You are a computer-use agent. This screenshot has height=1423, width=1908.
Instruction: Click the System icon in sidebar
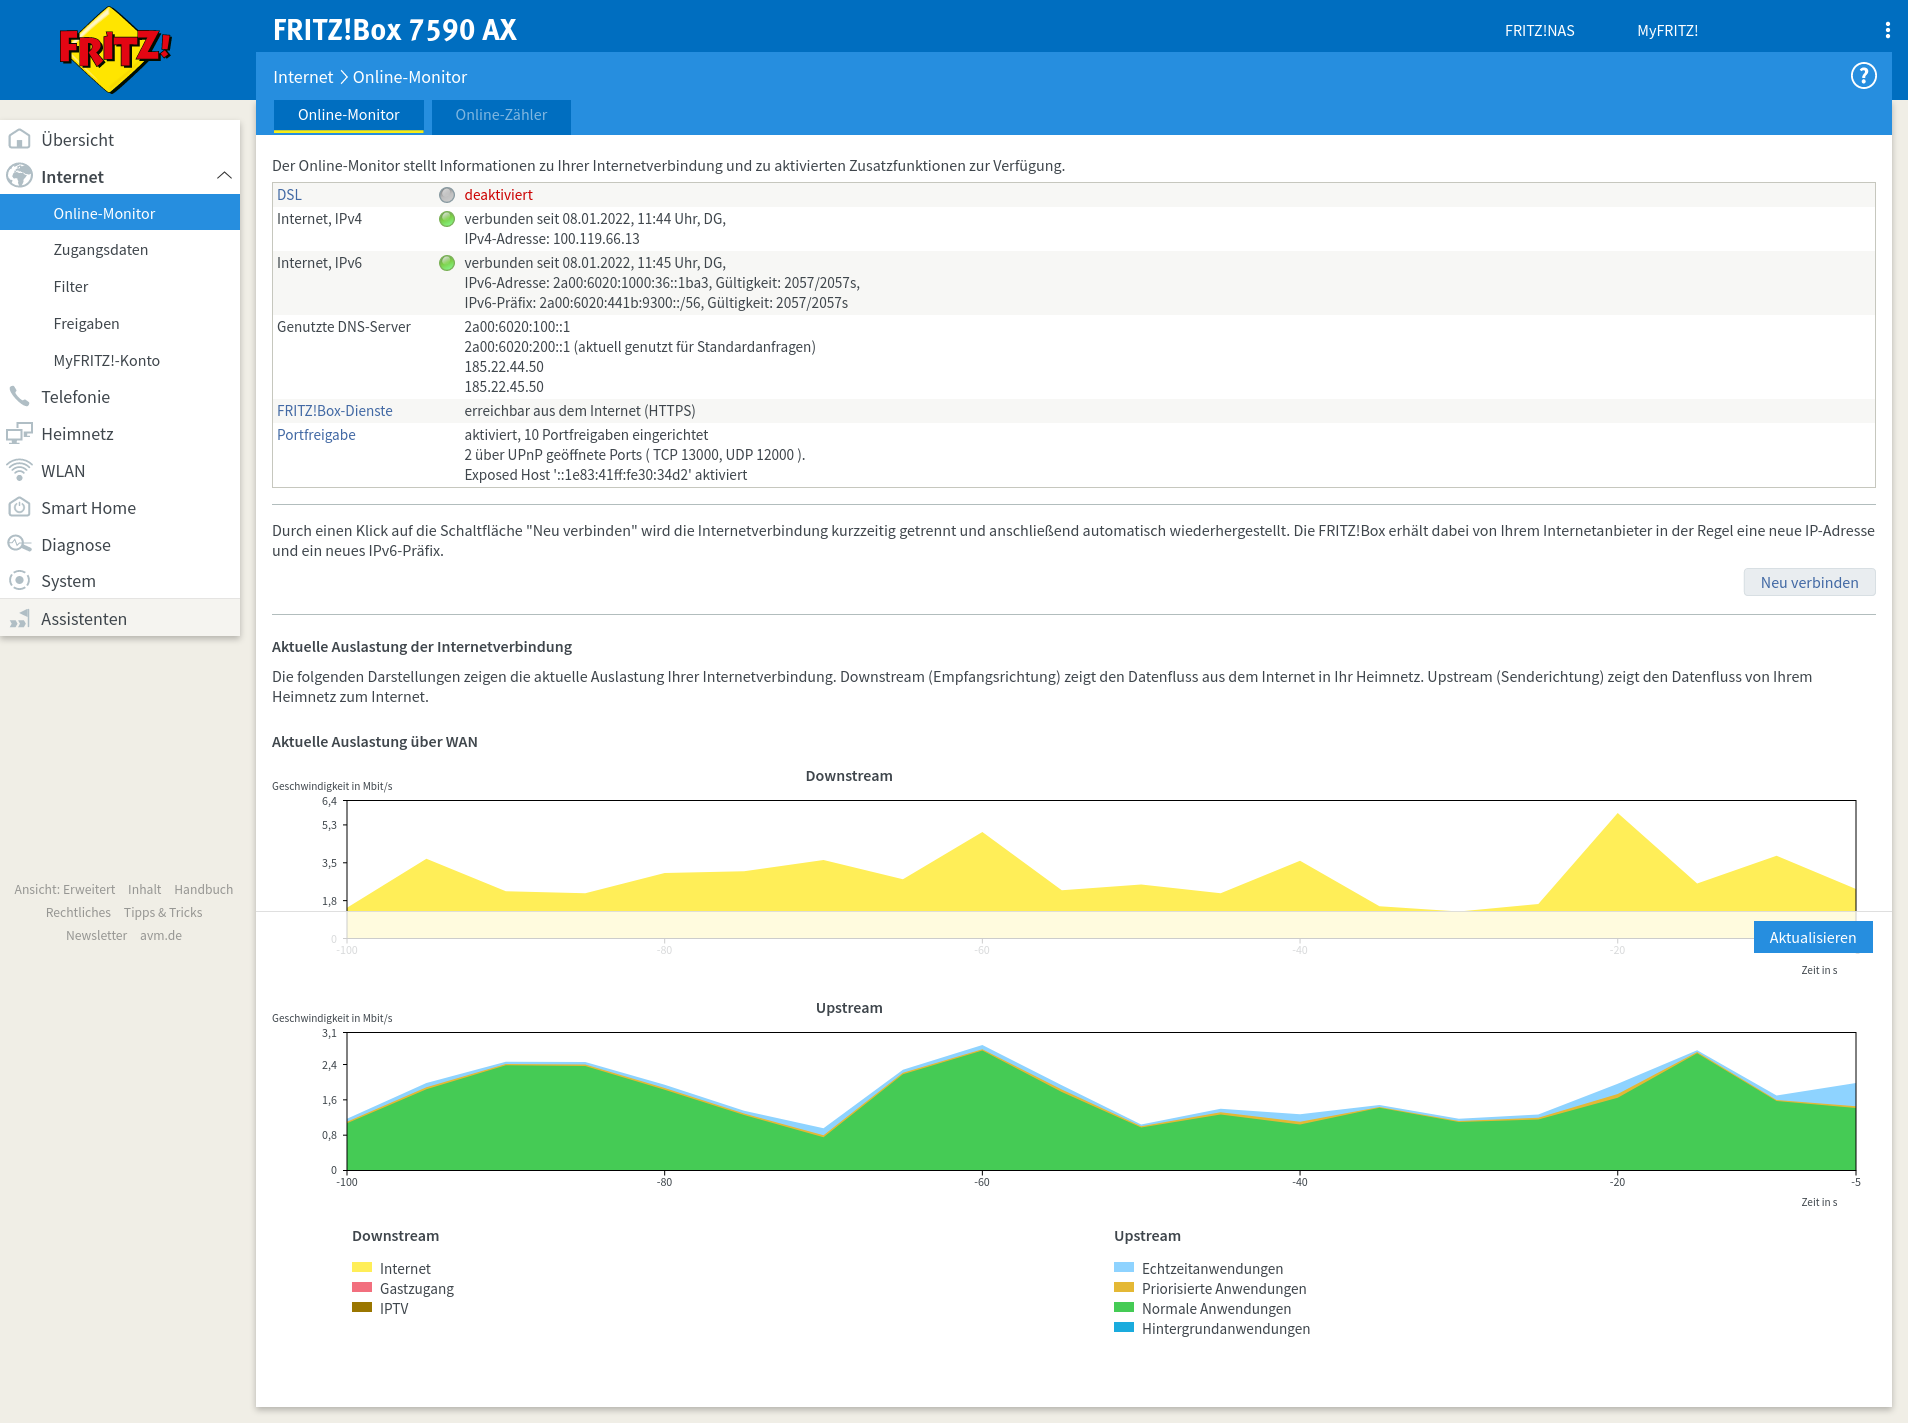19,580
